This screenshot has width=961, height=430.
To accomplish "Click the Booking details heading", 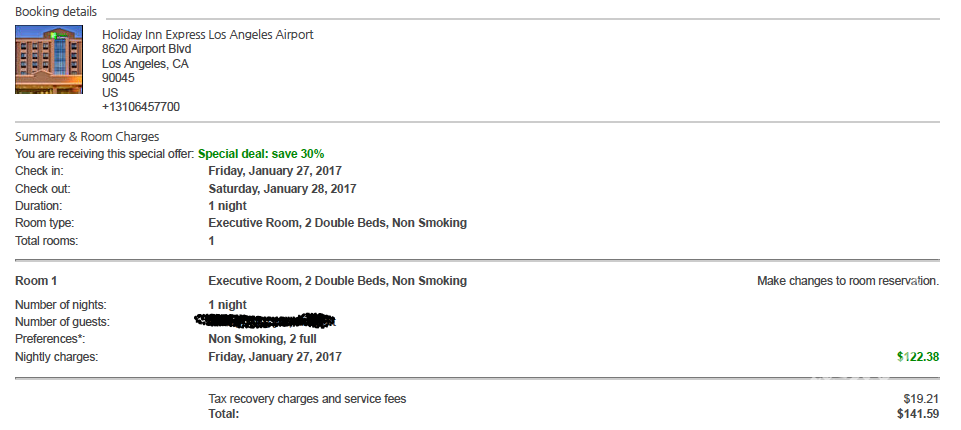I will coord(56,12).
